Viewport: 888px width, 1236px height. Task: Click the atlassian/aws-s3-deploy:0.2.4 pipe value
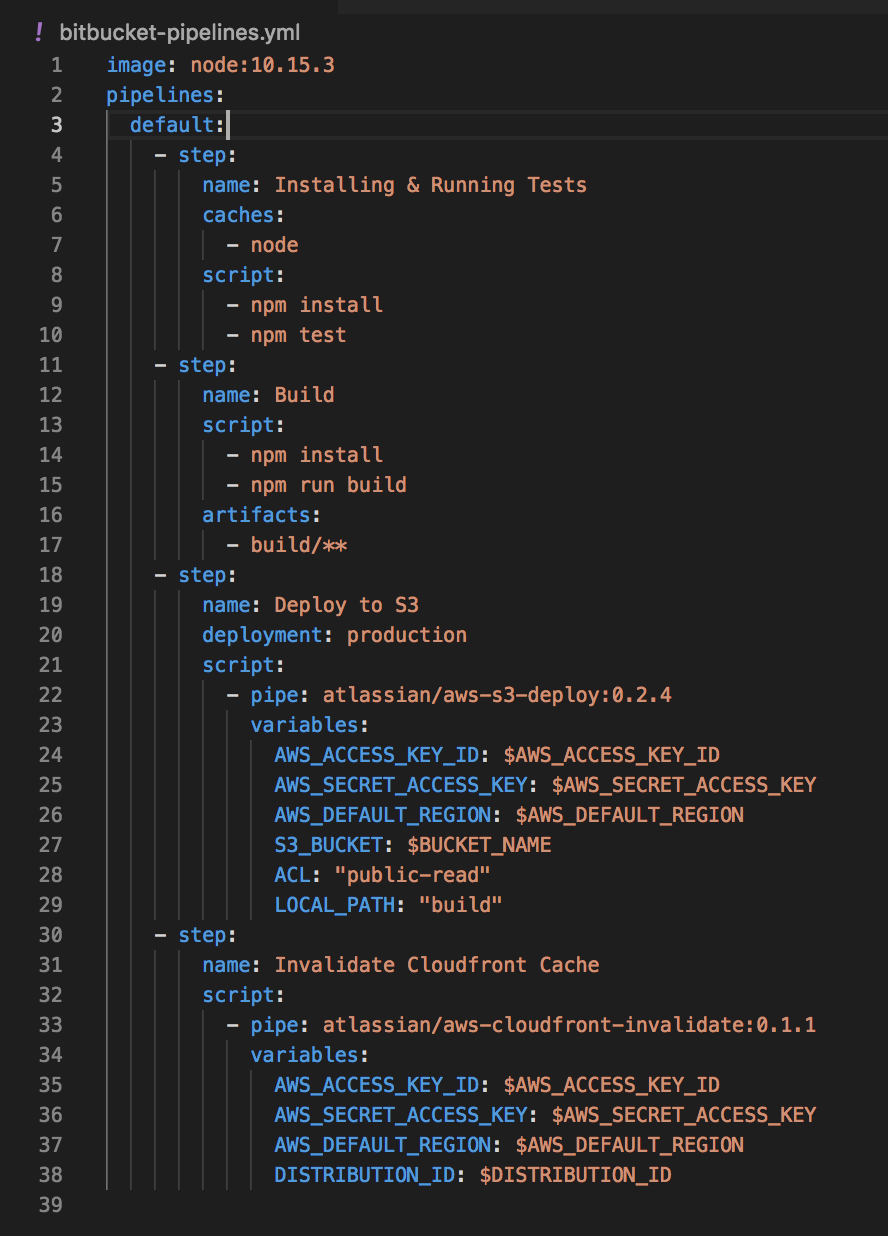(x=497, y=695)
